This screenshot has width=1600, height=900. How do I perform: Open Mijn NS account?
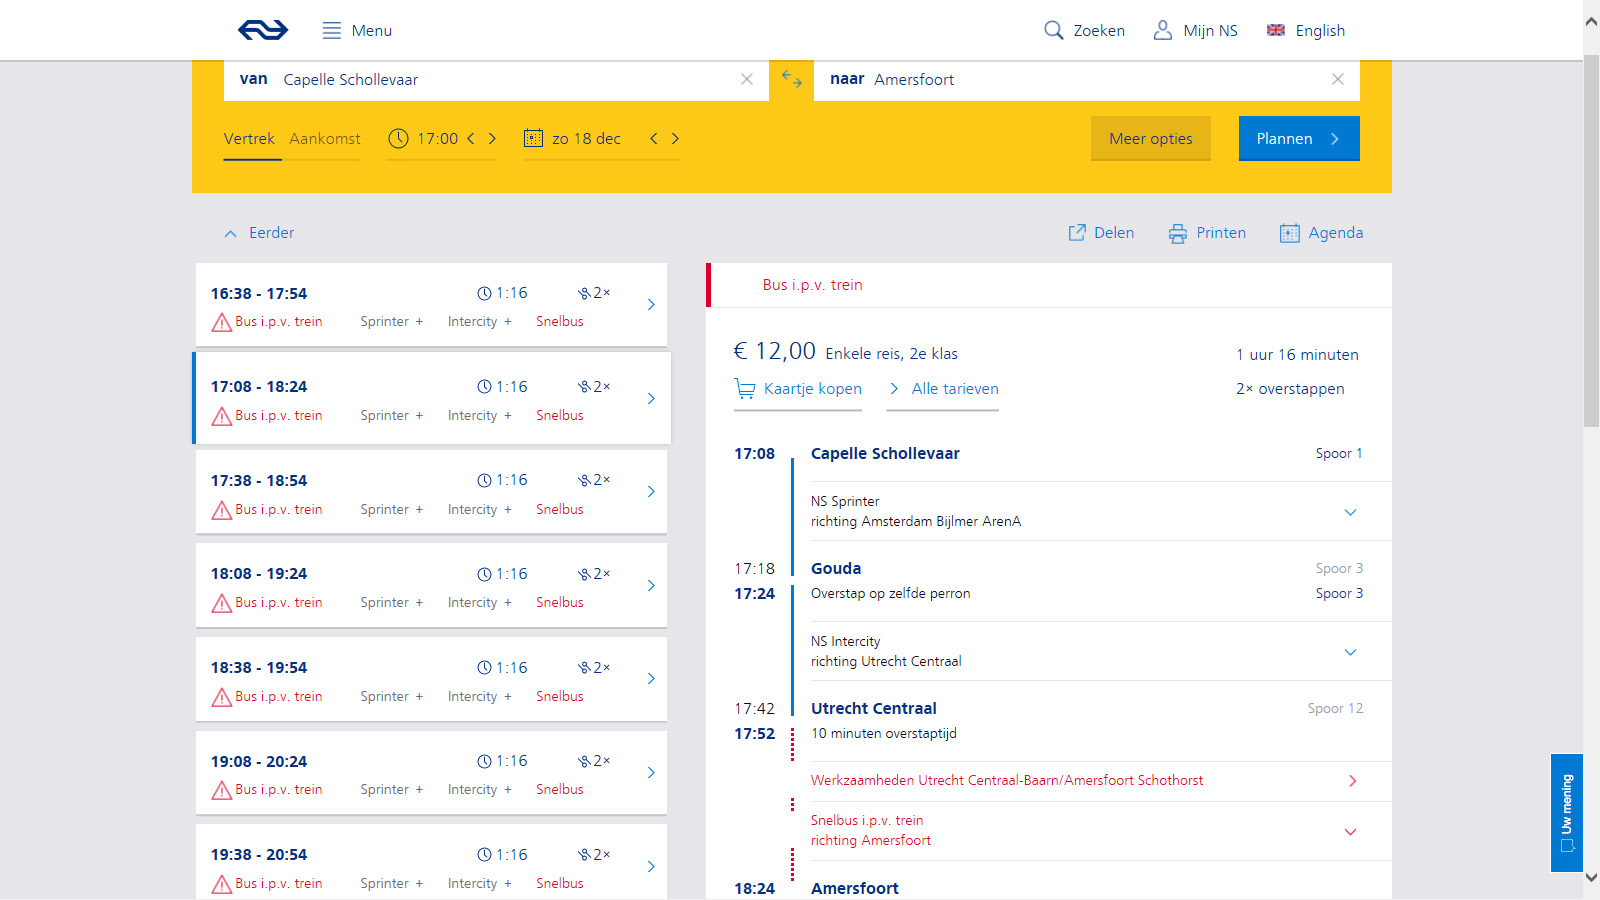click(1196, 31)
